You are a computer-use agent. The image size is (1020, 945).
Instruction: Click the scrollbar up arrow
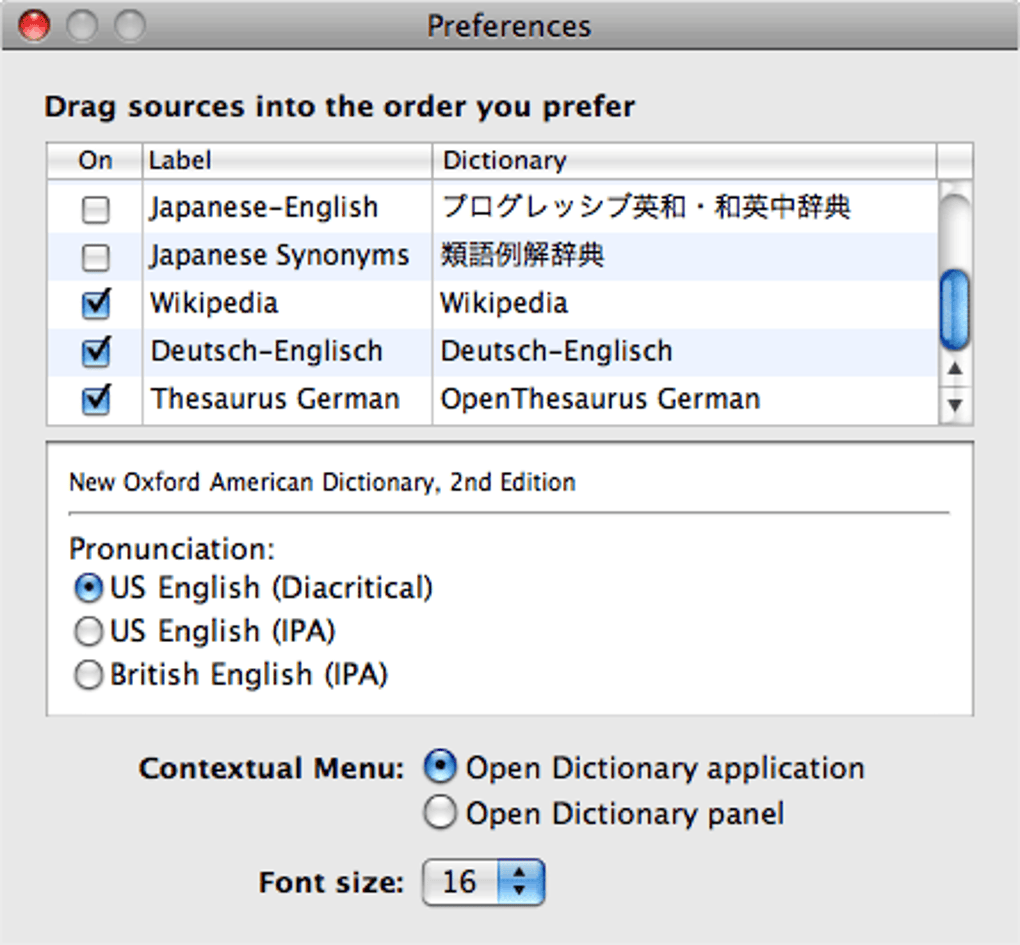(x=955, y=369)
